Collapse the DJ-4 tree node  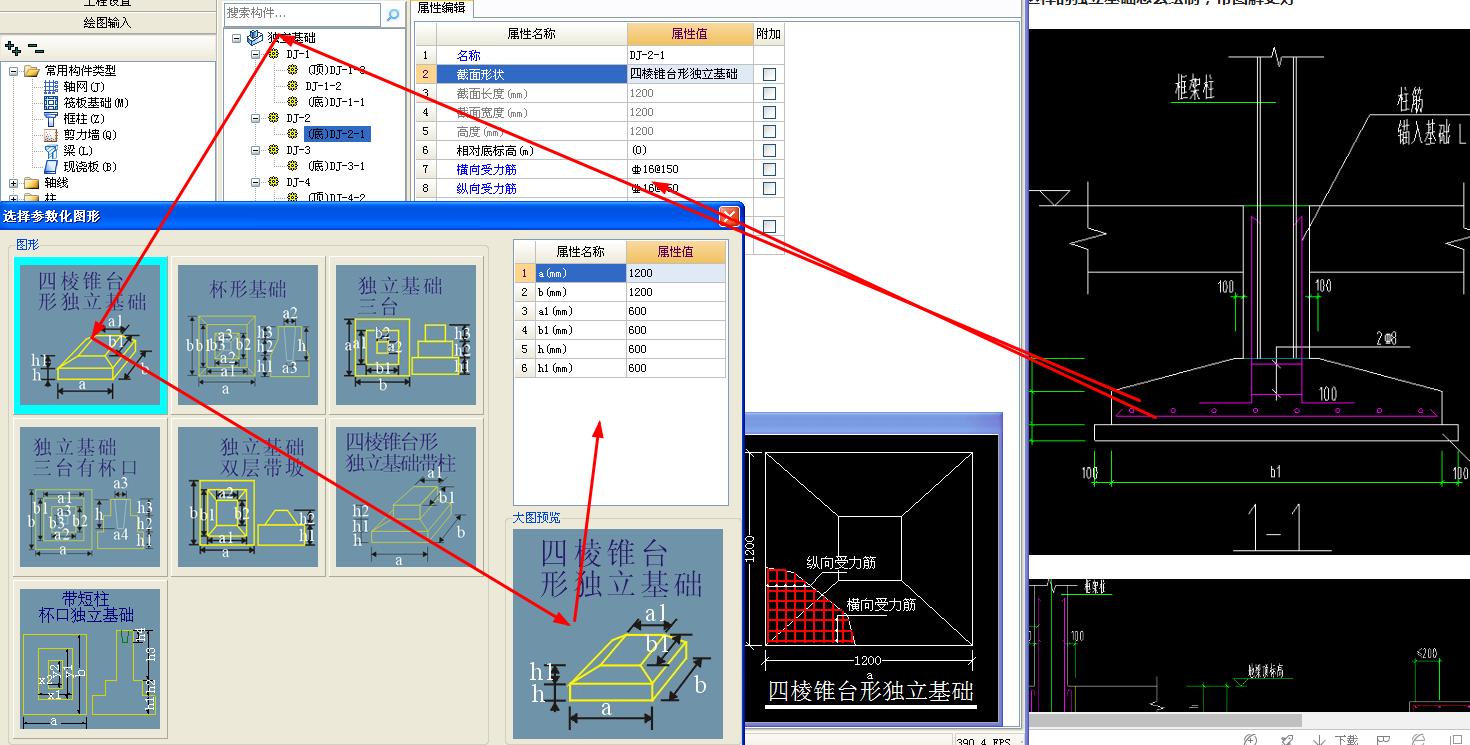pos(256,182)
